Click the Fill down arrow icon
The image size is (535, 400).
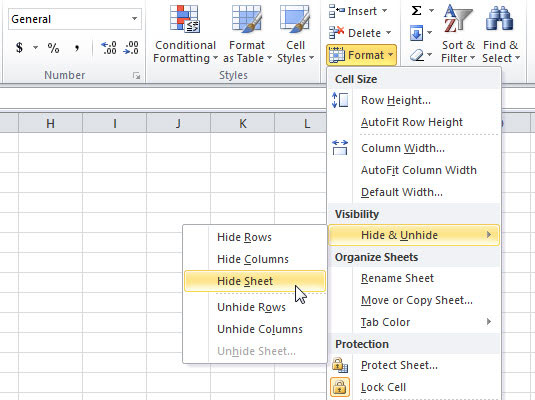pos(416,33)
